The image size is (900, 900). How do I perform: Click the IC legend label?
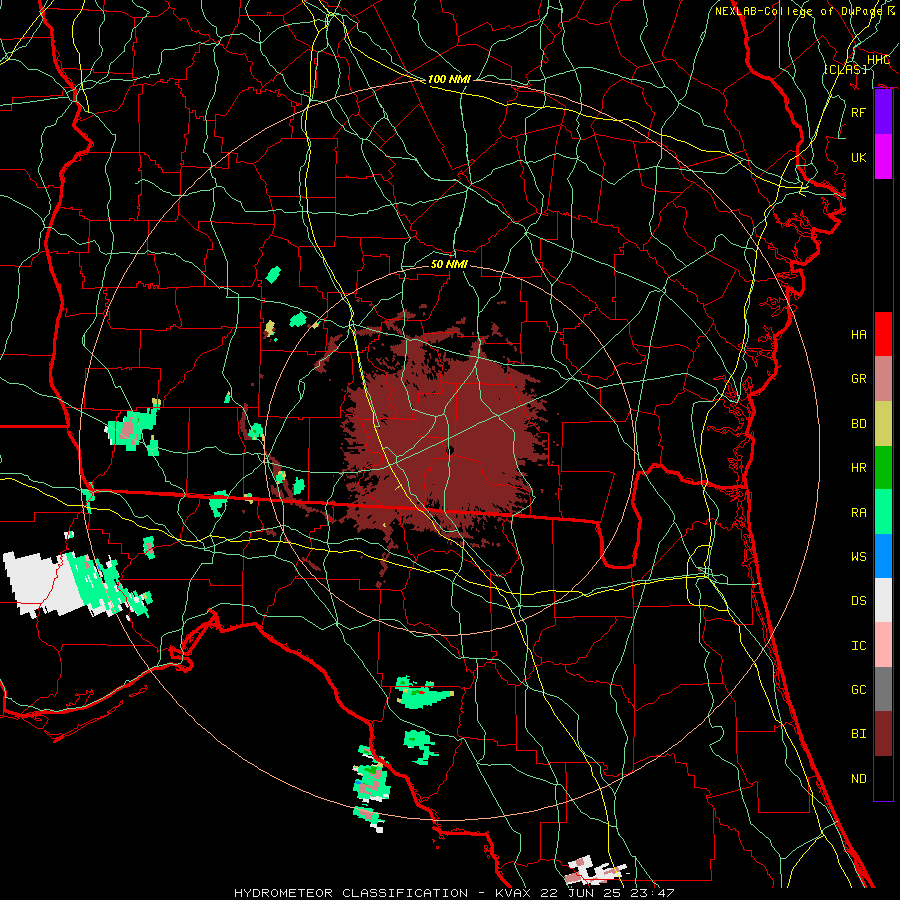858,645
